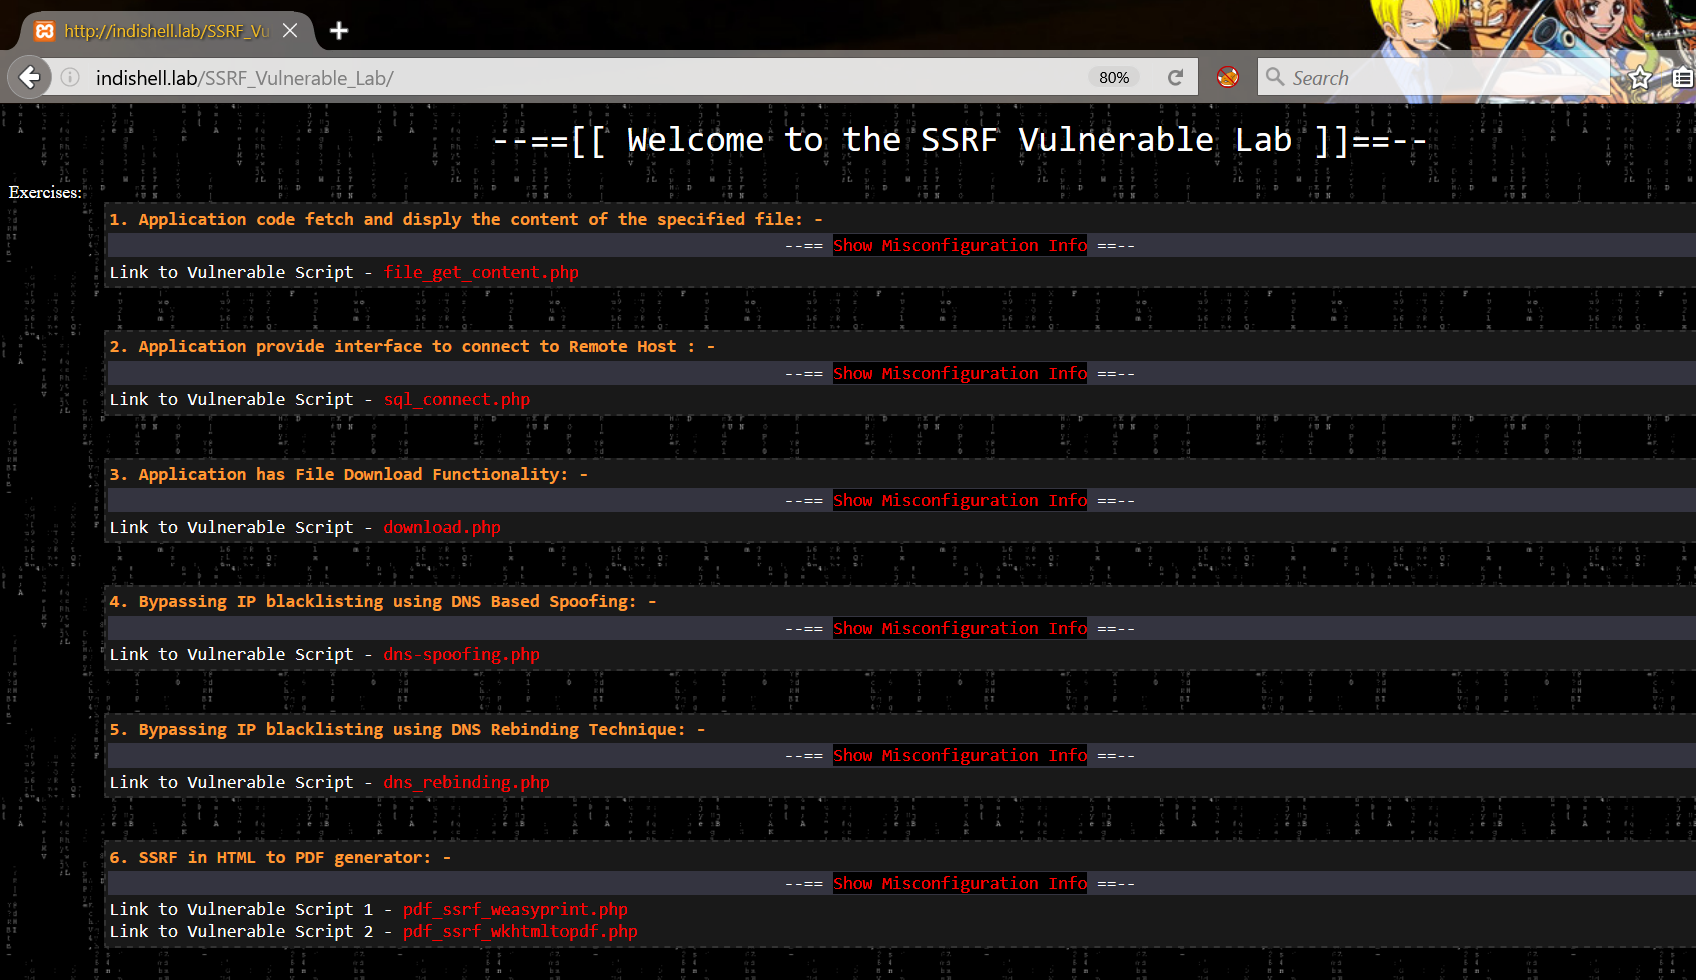Click the site information icon in address bar
The image size is (1696, 980).
click(x=70, y=77)
